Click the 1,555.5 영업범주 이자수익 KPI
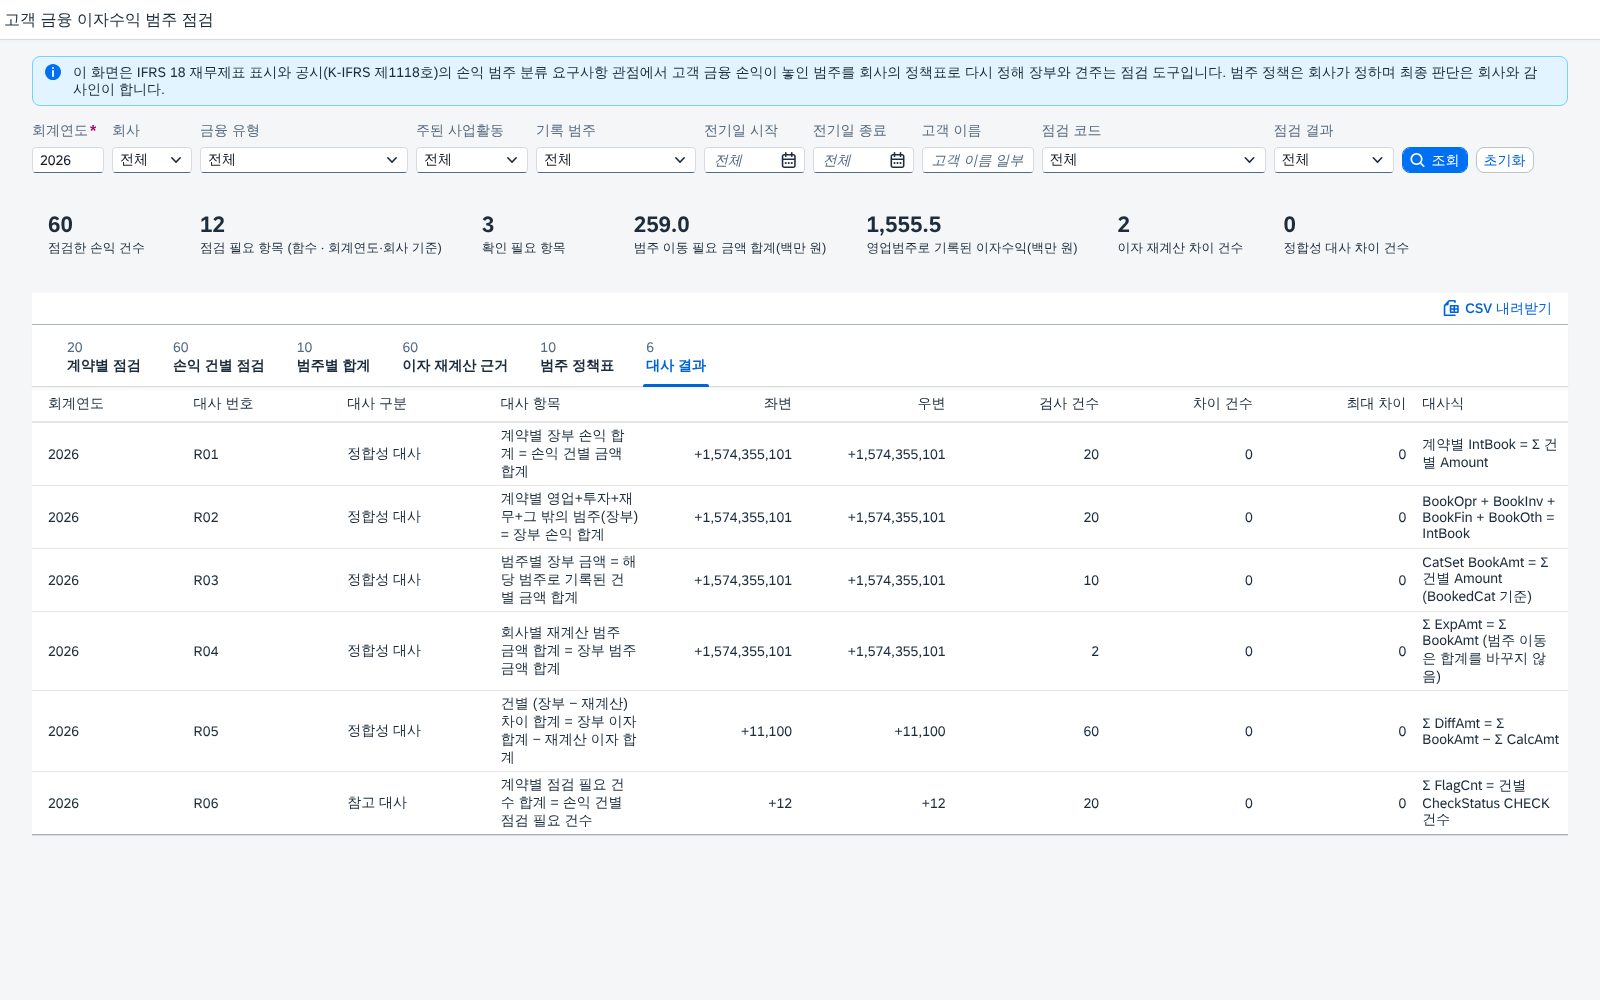Image resolution: width=1600 pixels, height=1000 pixels. (972, 234)
